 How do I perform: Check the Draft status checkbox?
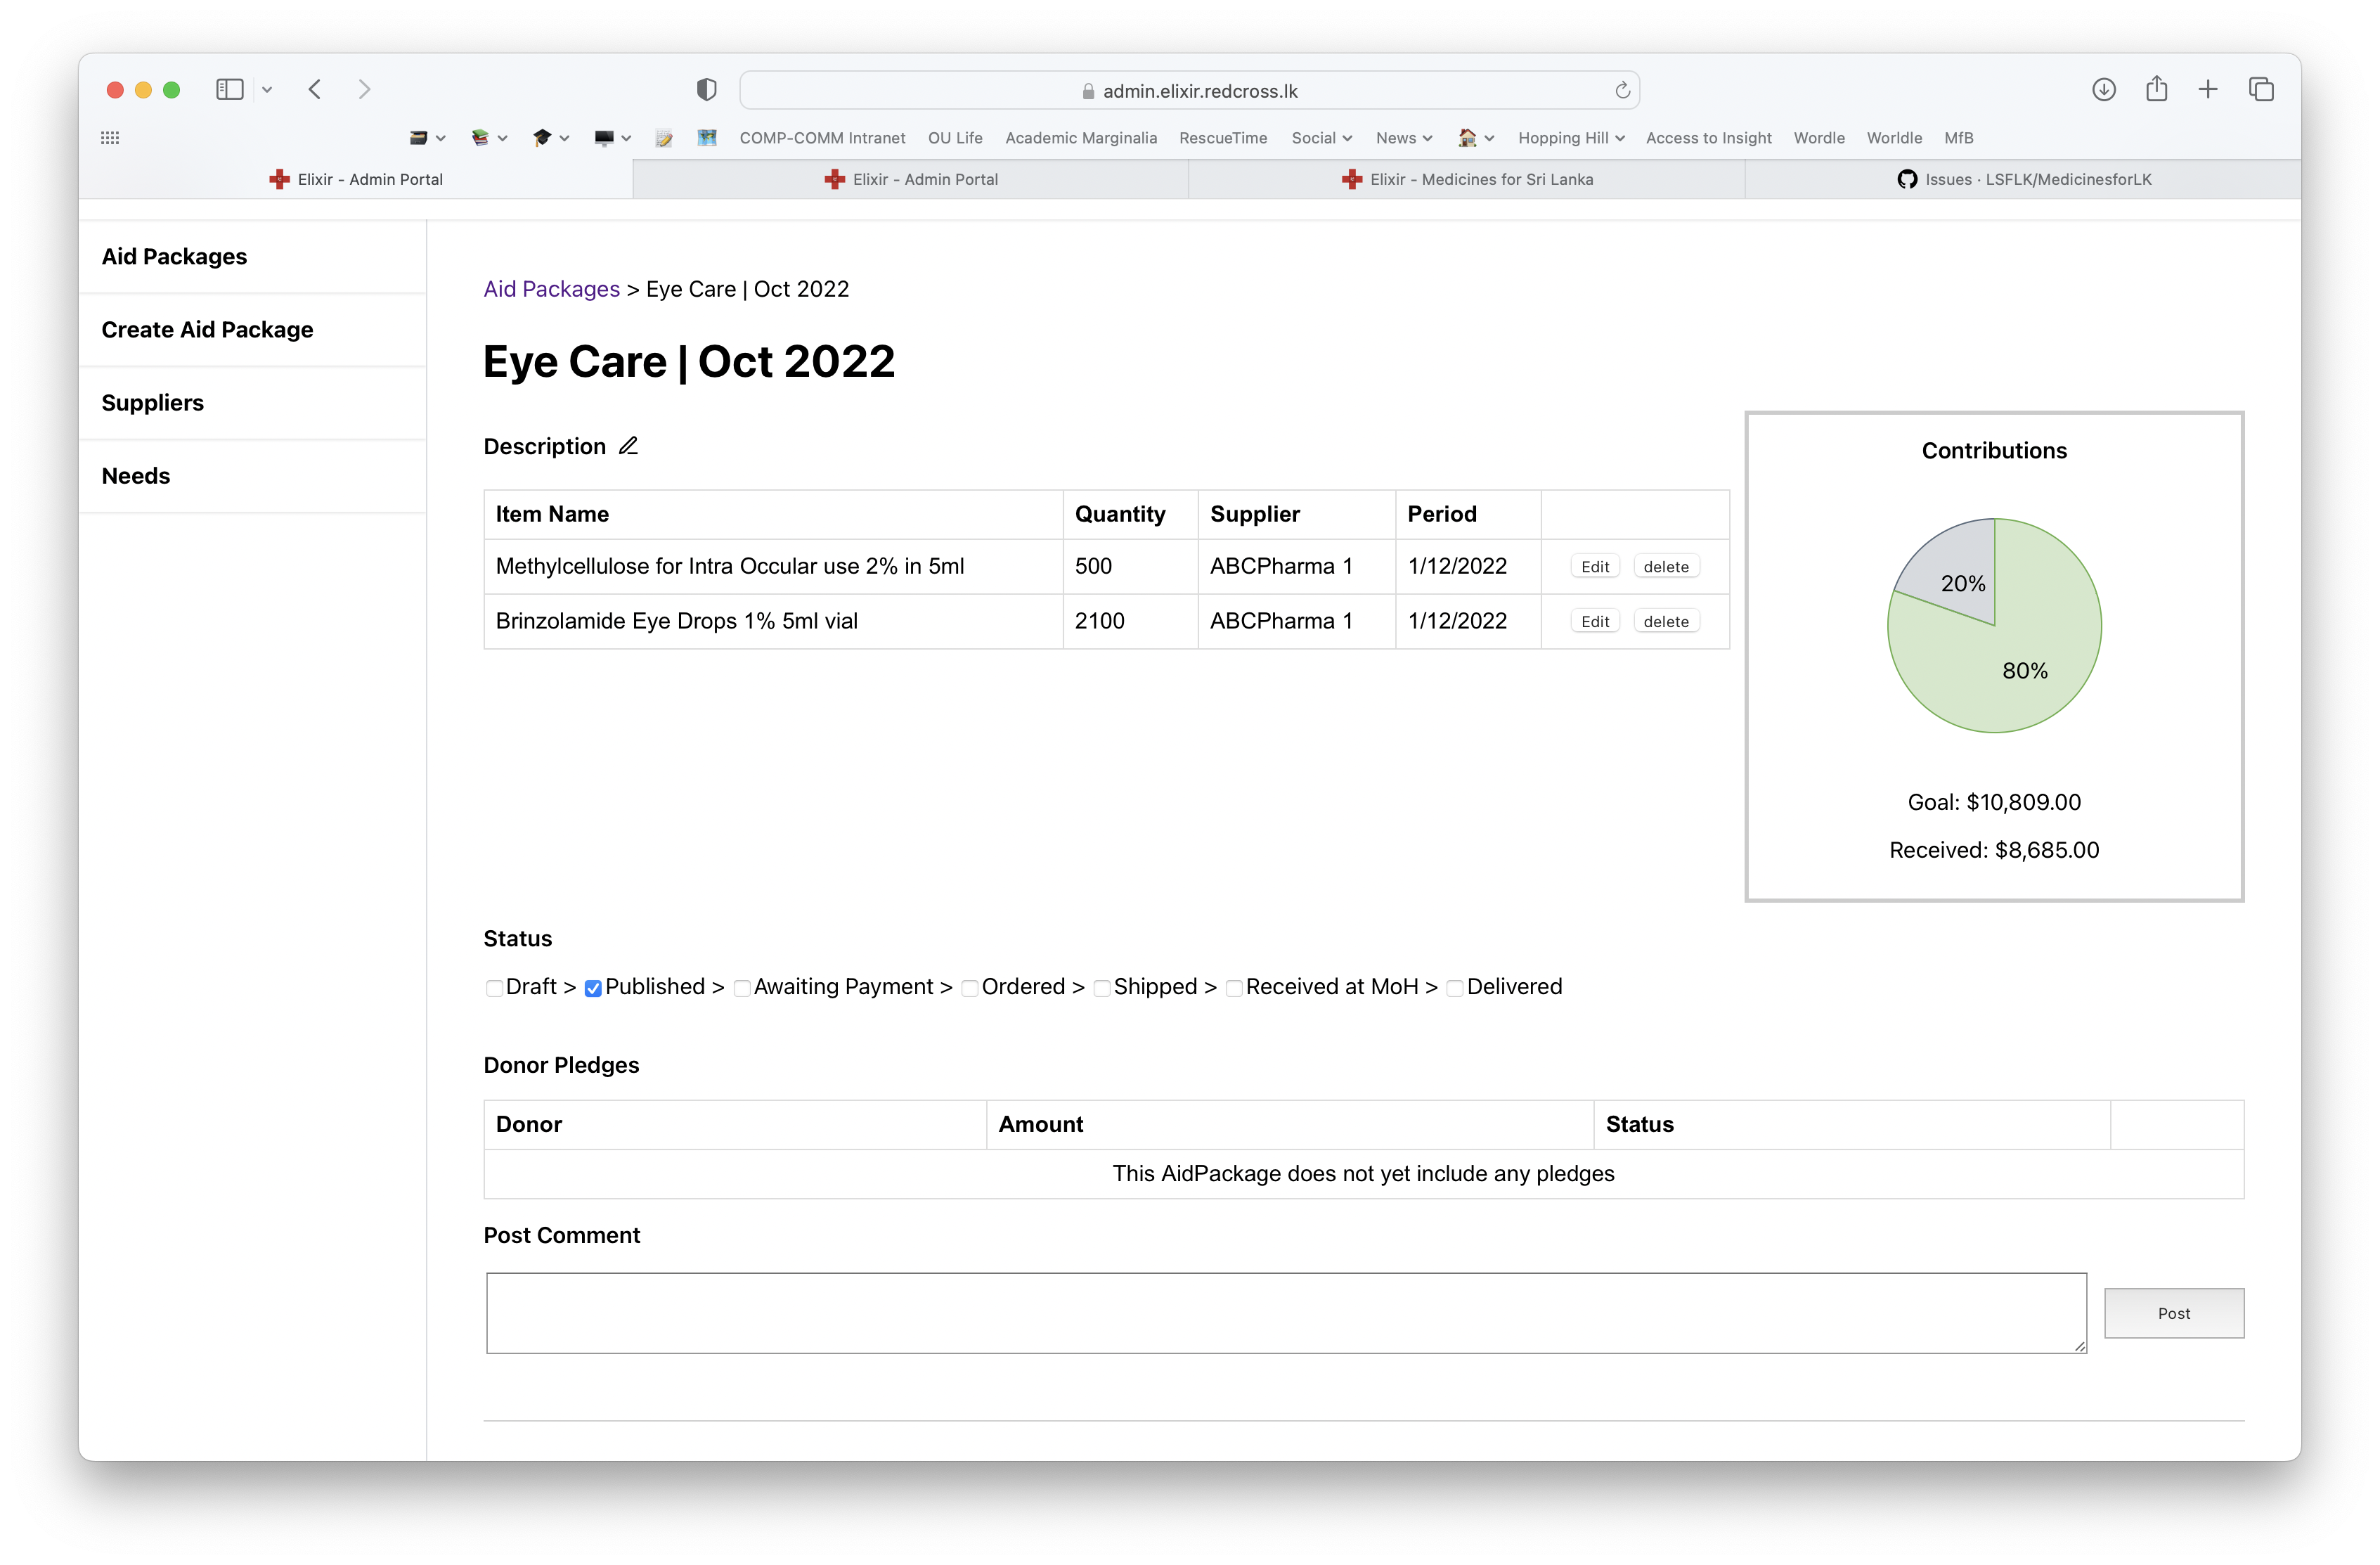tap(494, 988)
